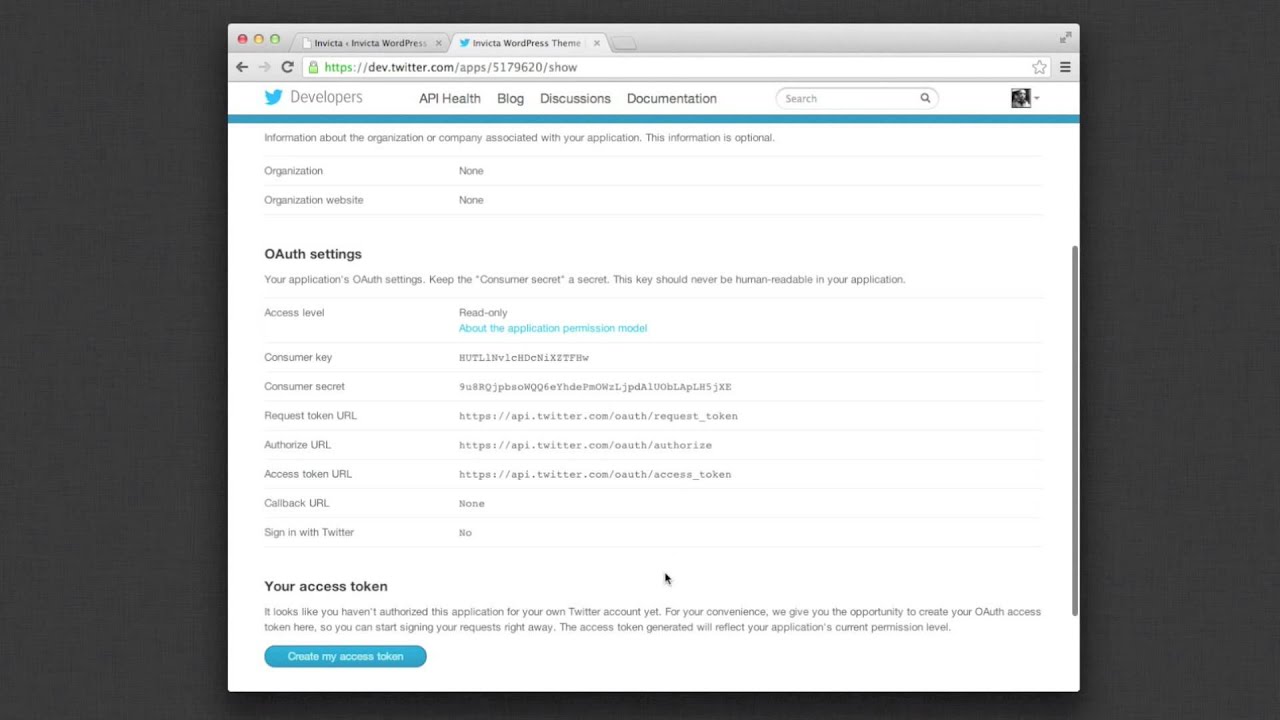This screenshot has height=720, width=1280.
Task: Select the Consumer secret value text
Action: point(595,386)
